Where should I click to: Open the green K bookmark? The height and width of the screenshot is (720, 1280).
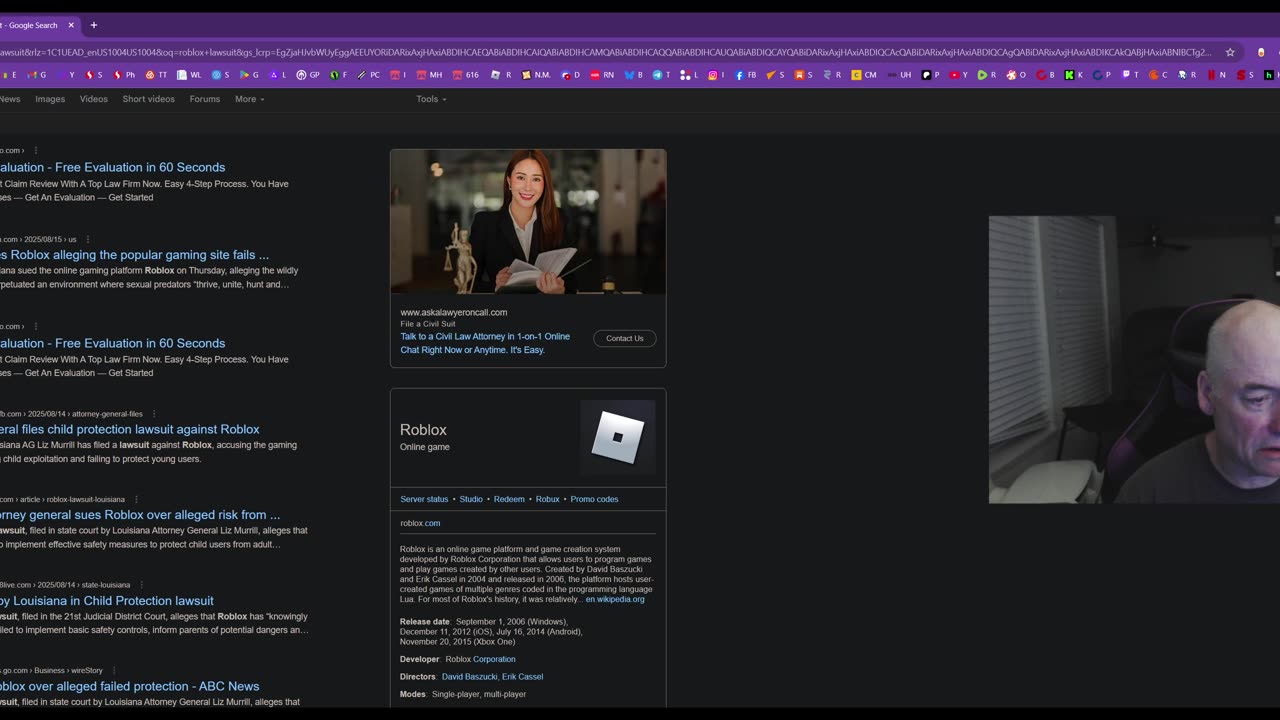[x=1074, y=75]
